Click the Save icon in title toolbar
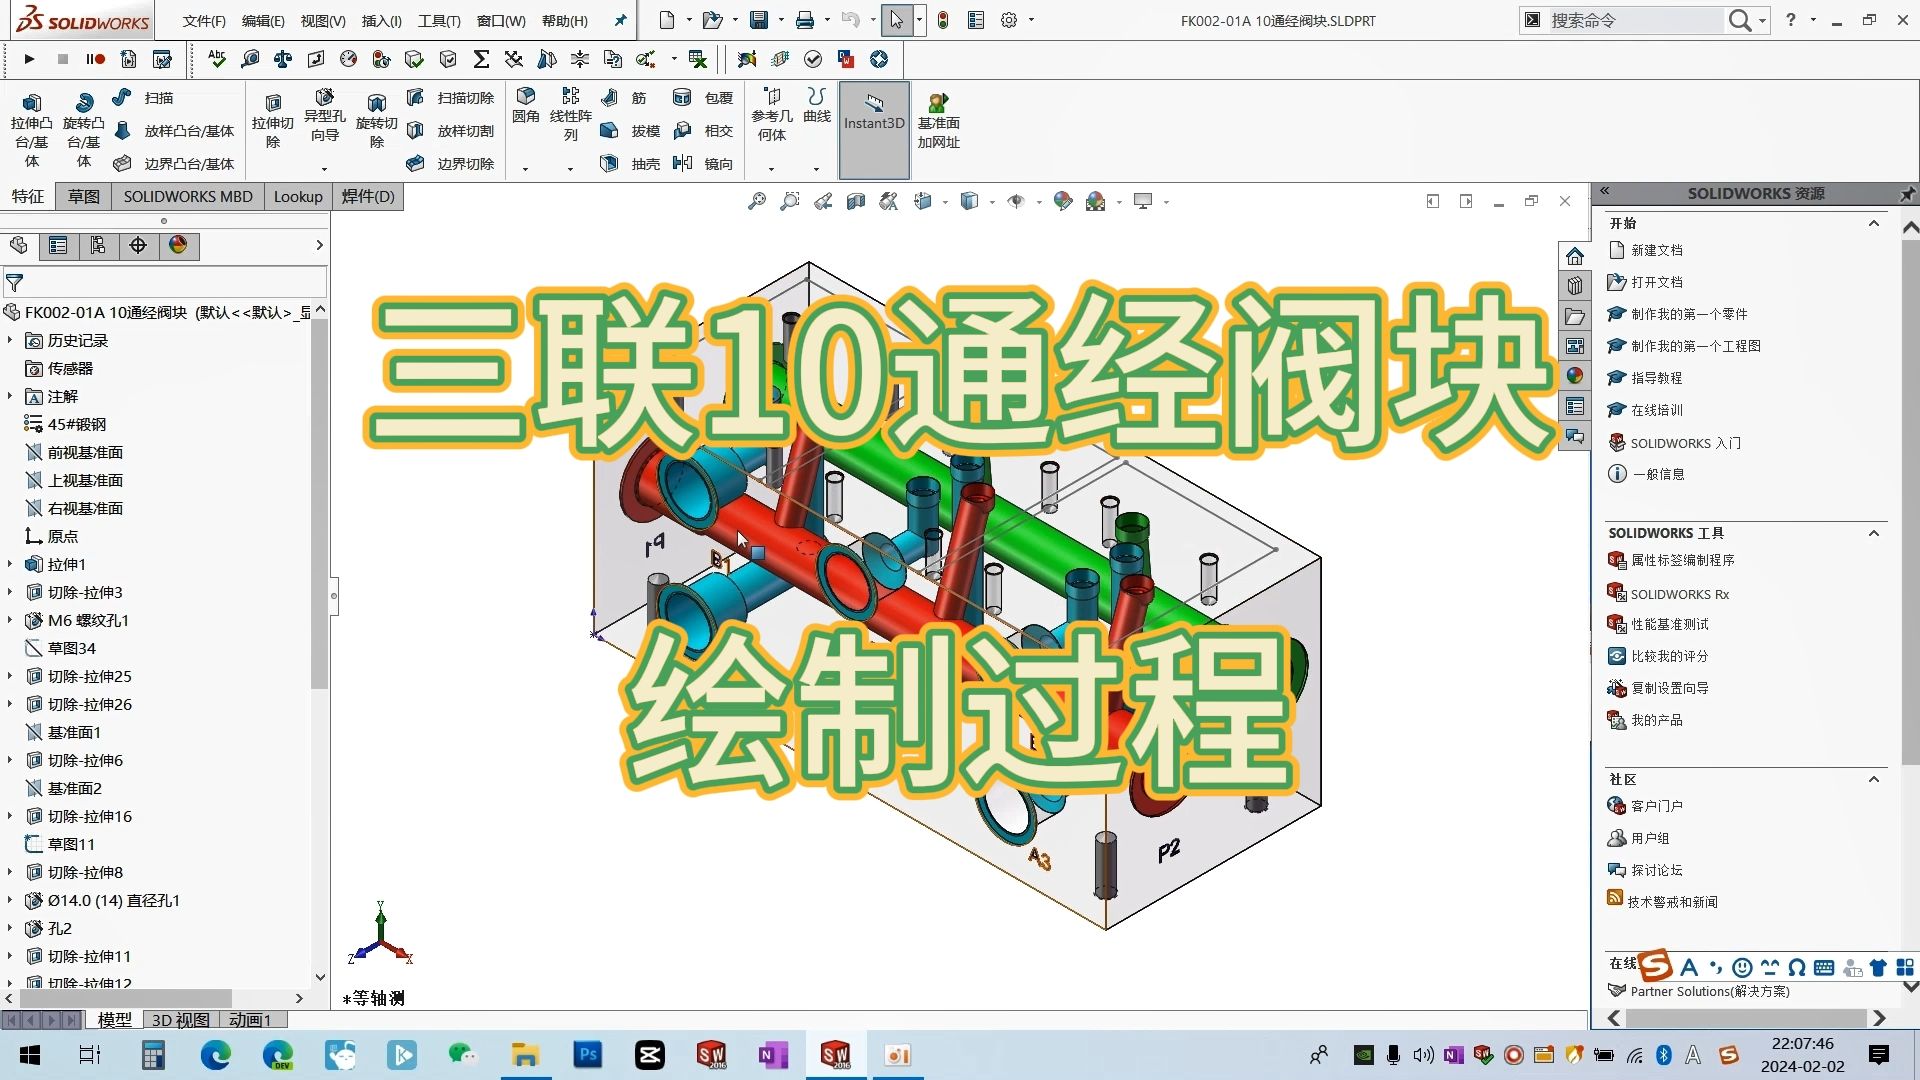Screen dimensions: 1920x1080 759,20
